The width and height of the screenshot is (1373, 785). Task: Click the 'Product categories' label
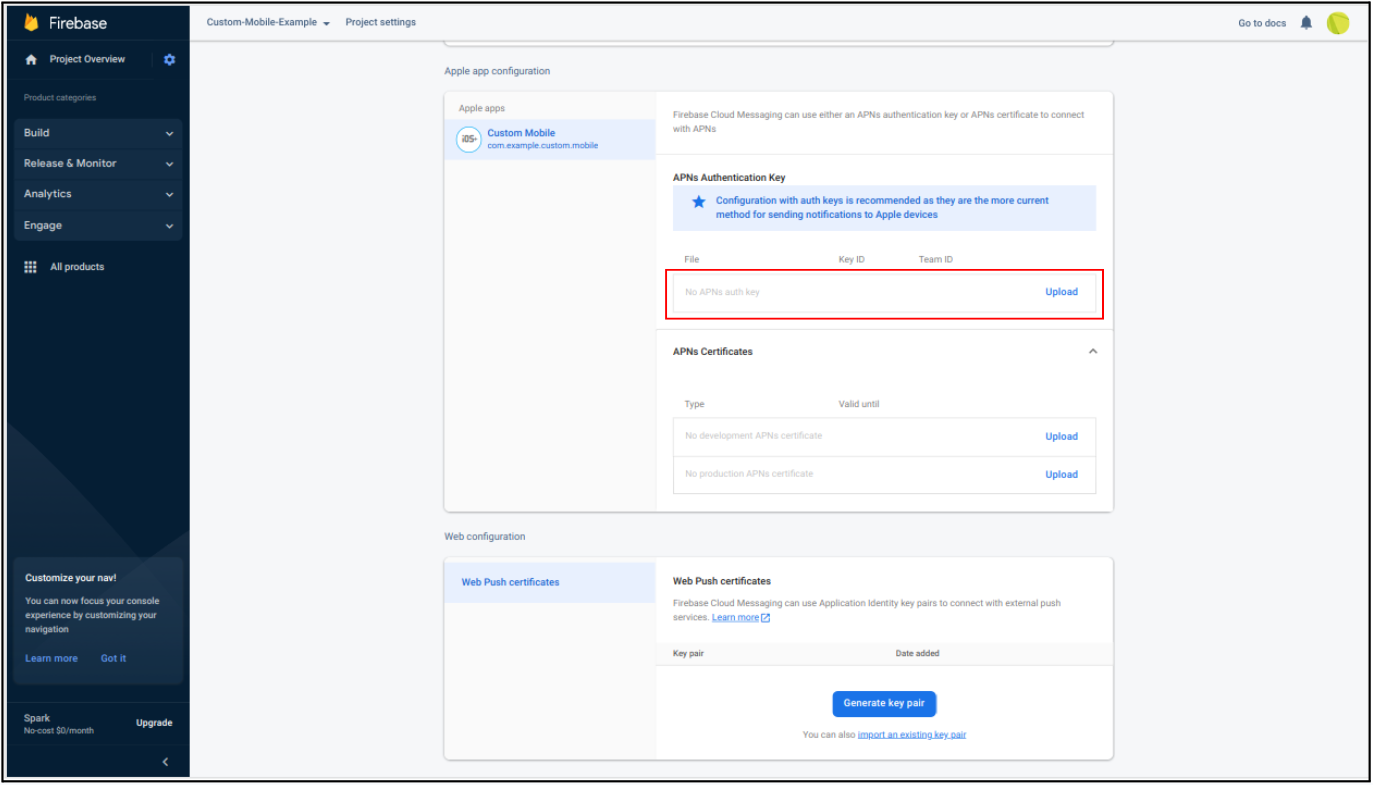point(60,98)
